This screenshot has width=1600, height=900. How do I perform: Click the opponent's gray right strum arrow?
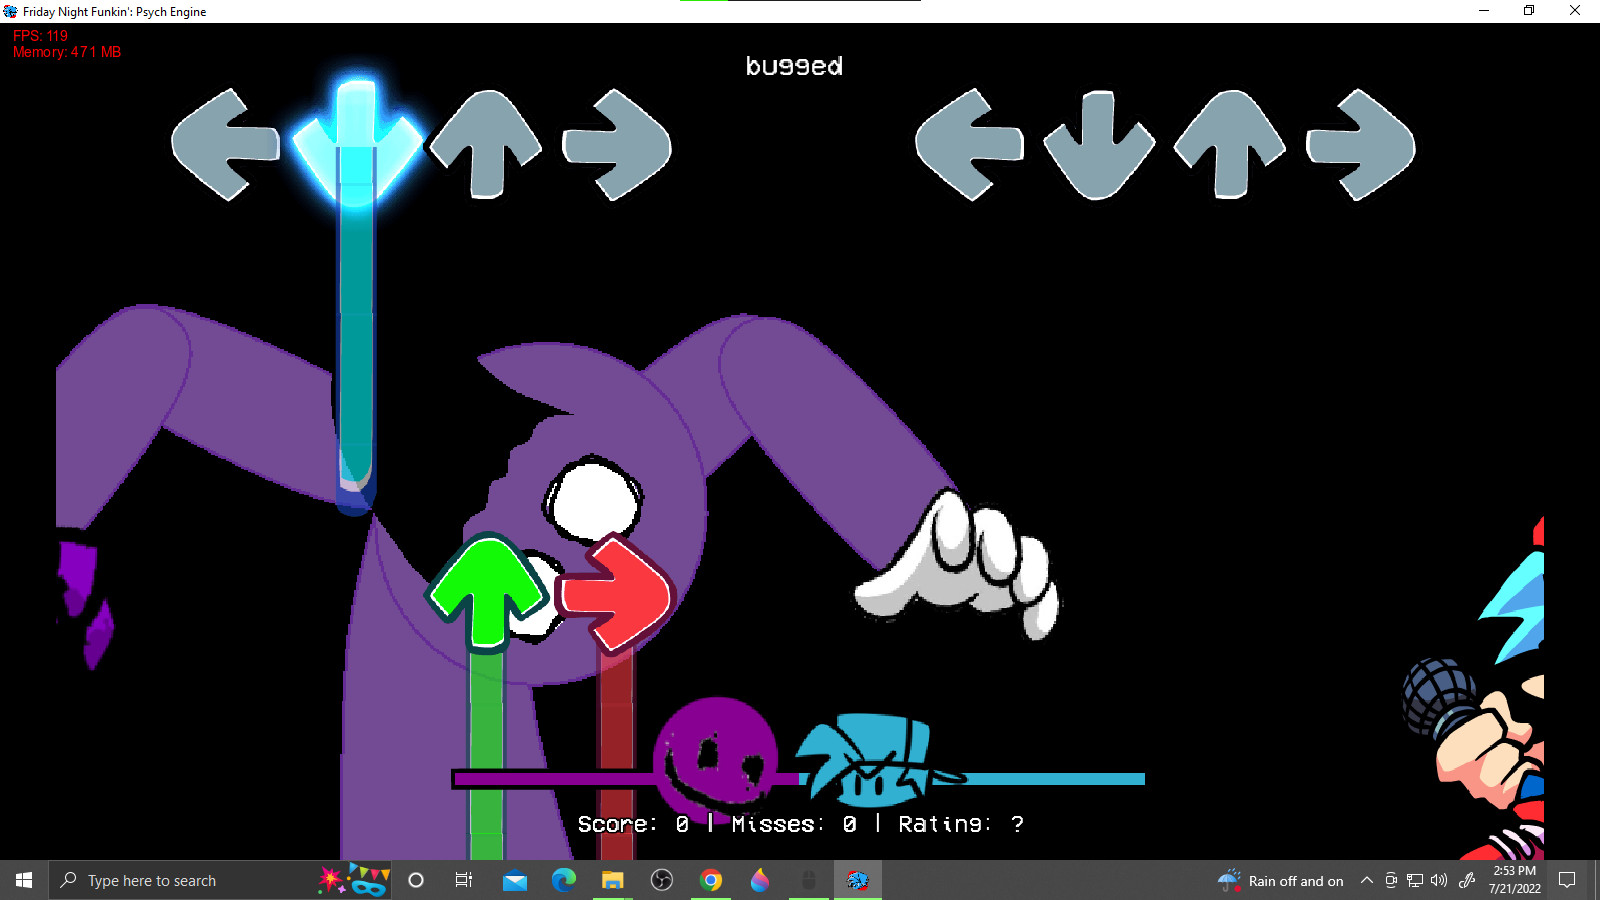[x=616, y=145]
